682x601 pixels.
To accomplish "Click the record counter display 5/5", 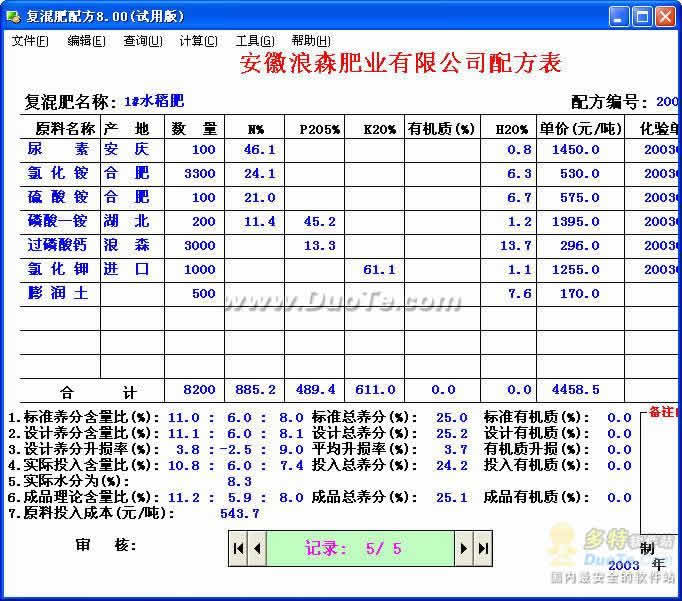I will (360, 548).
